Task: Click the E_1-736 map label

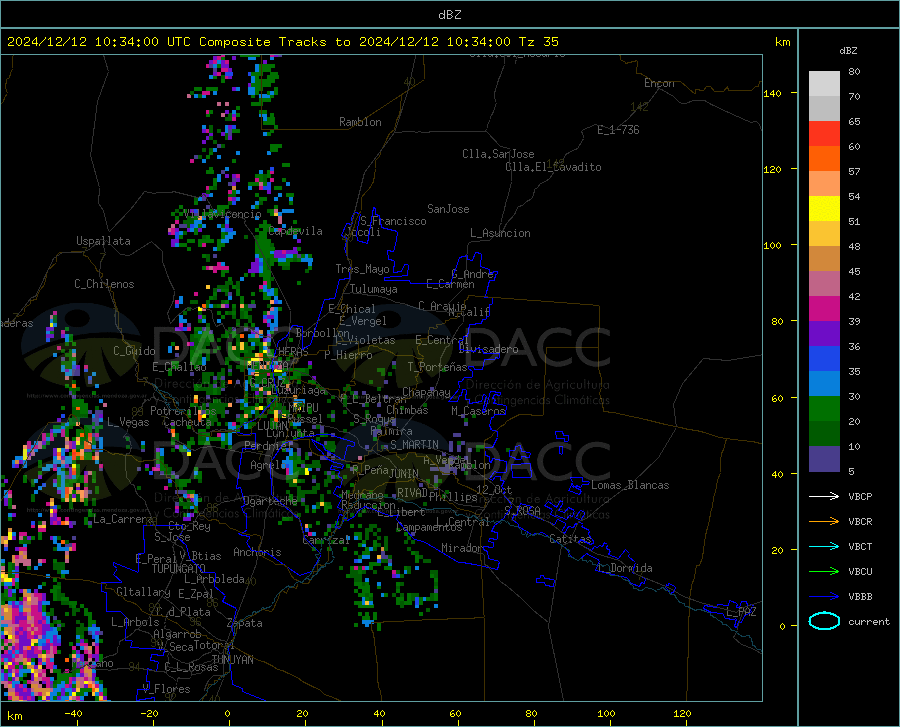Action: 618,130
